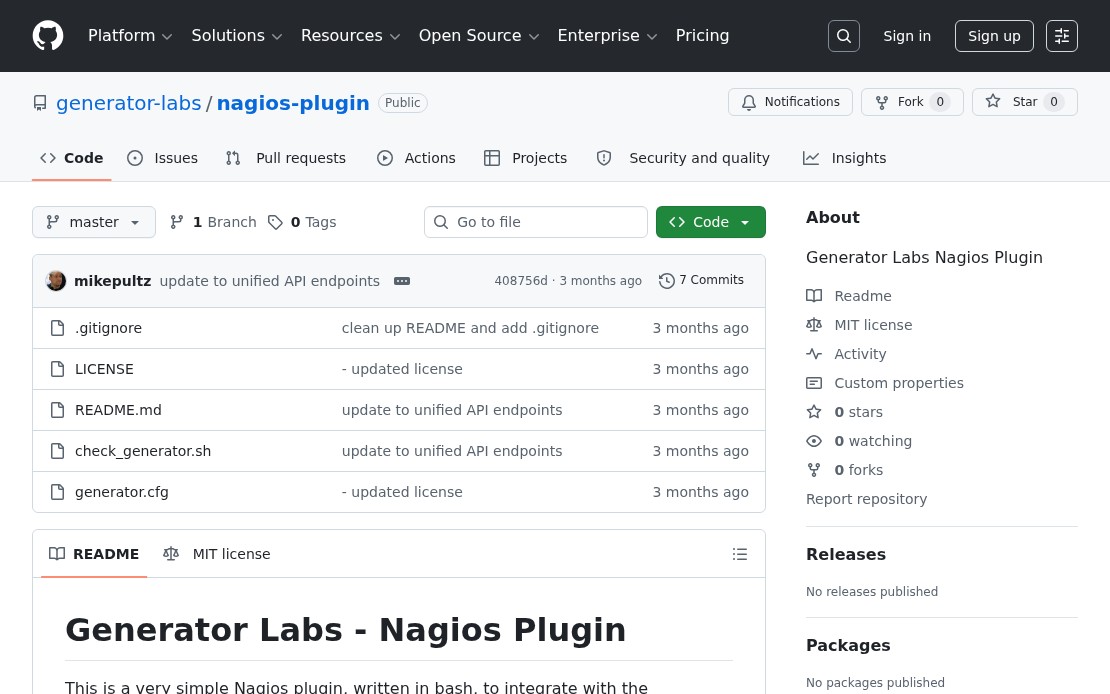Viewport: 1110px width, 694px height.
Task: Click mikepultz avatar image
Action: click(56, 280)
